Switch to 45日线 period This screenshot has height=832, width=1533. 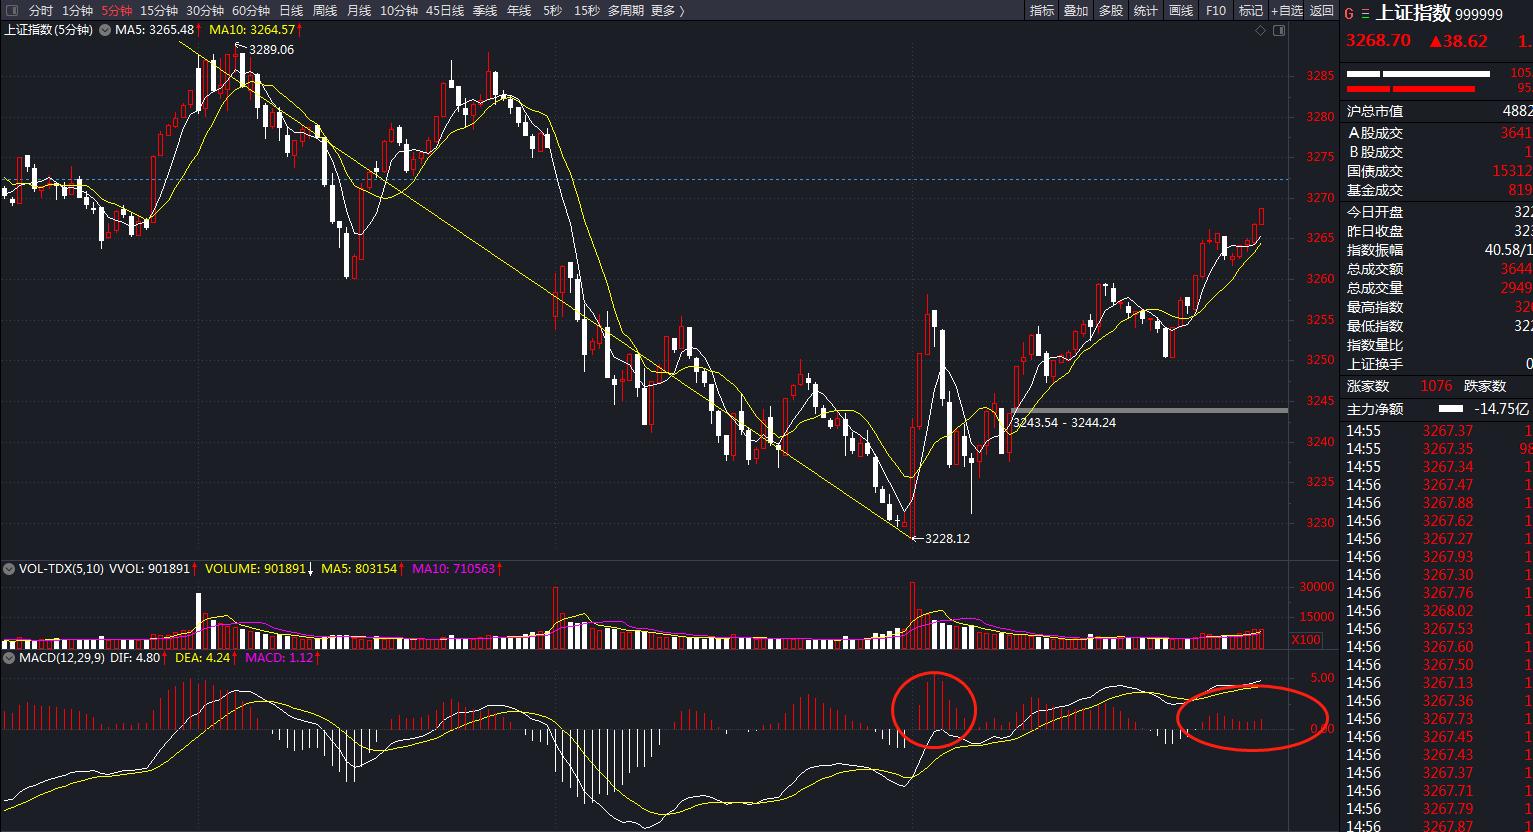pyautogui.click(x=445, y=11)
